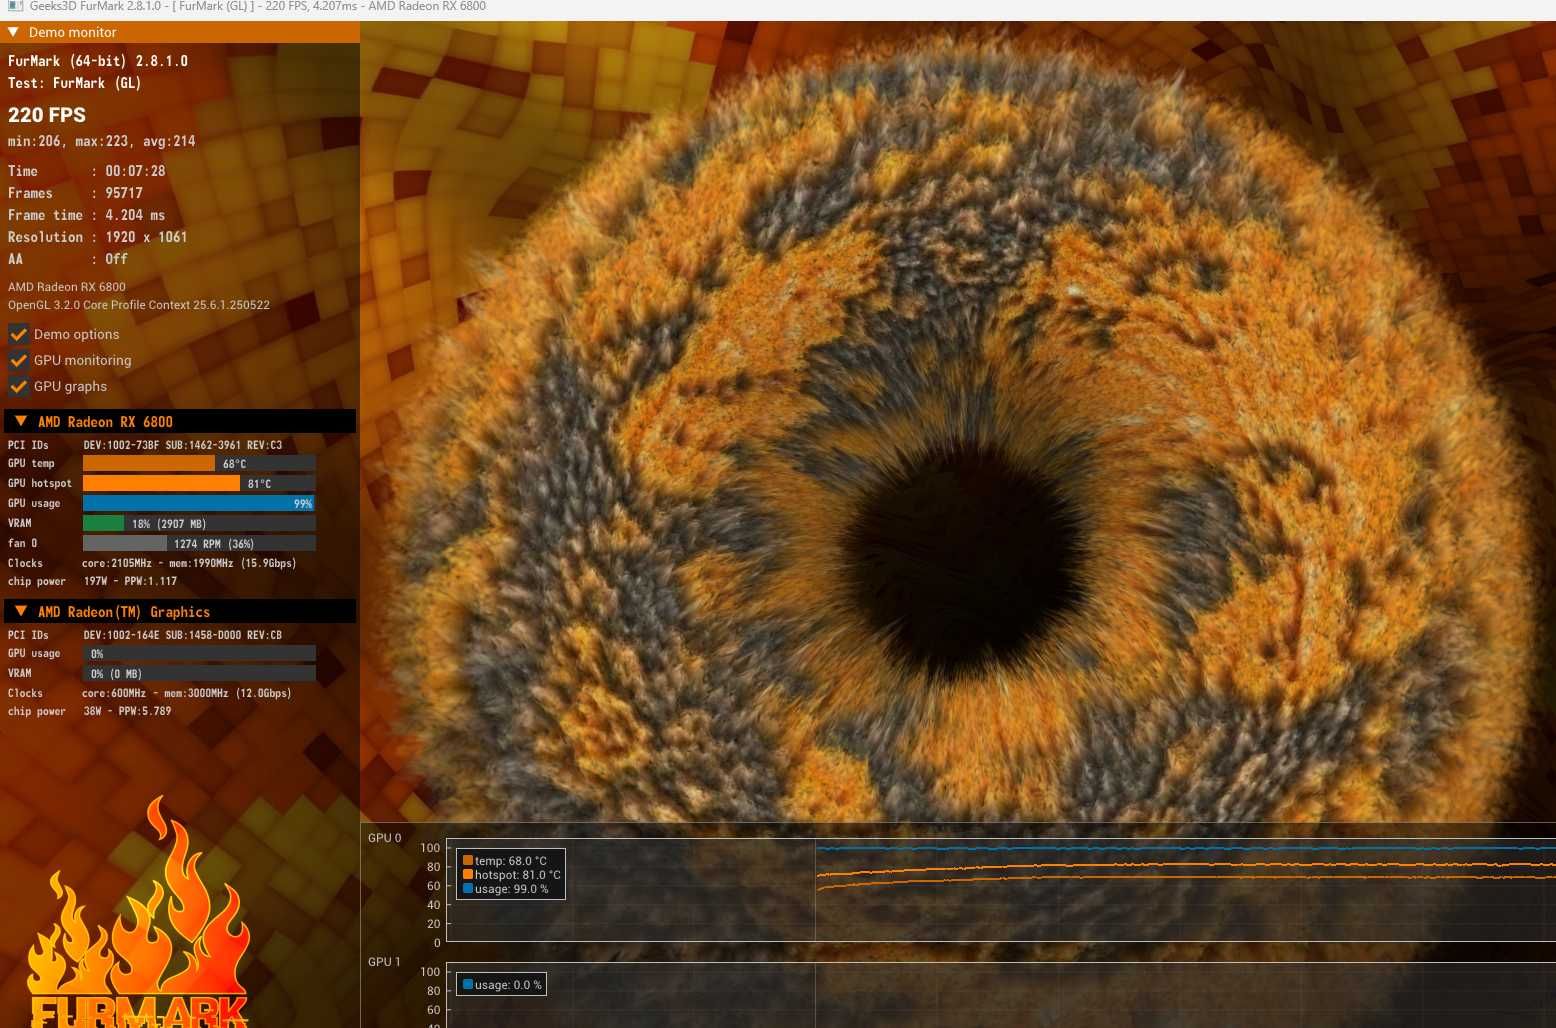The image size is (1556, 1028).
Task: Click the GPU hotspot 81°C bar
Action: coord(199,483)
